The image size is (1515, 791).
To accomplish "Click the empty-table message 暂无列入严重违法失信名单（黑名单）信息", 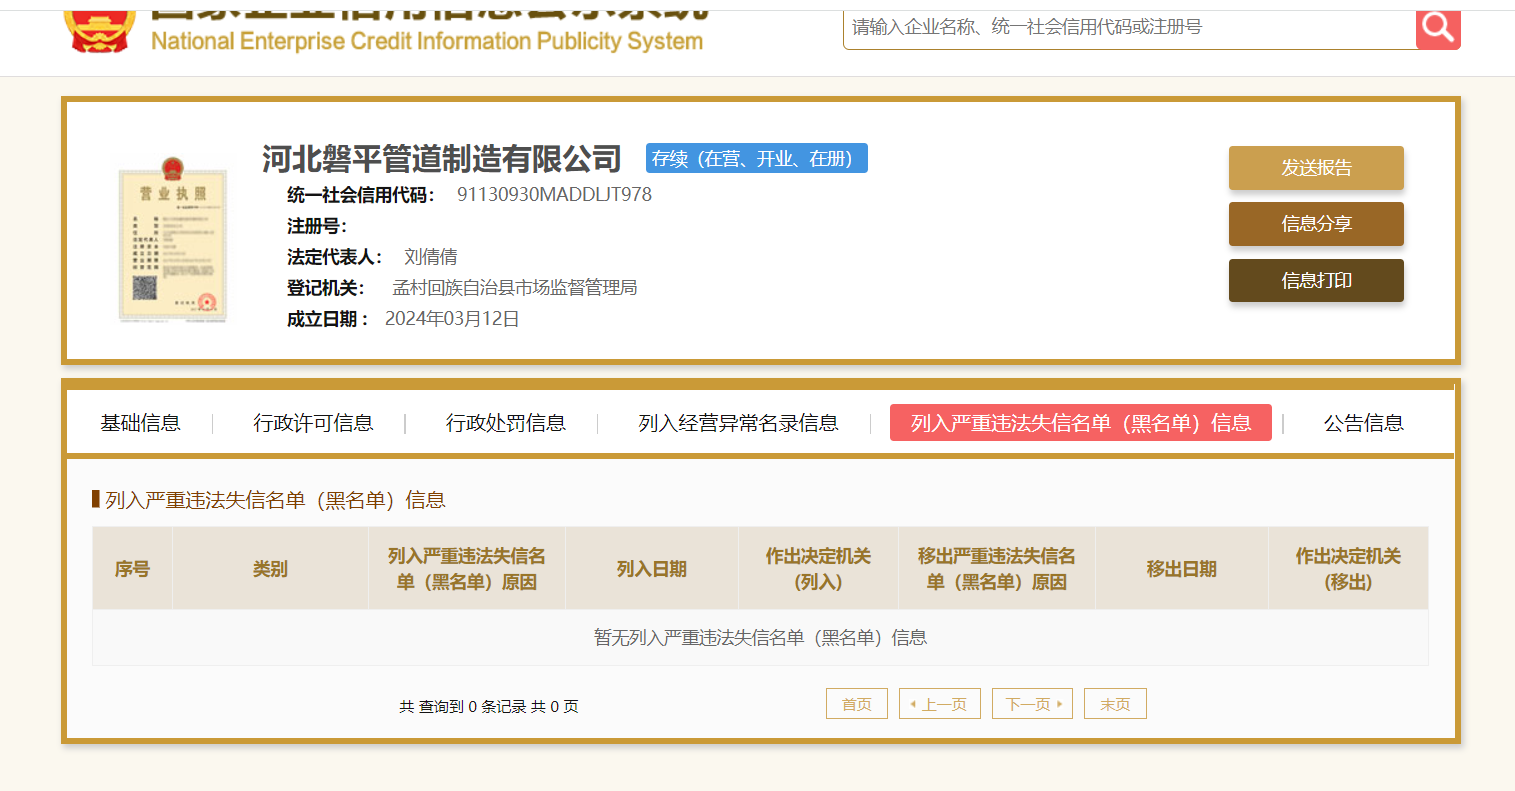I will [760, 638].
